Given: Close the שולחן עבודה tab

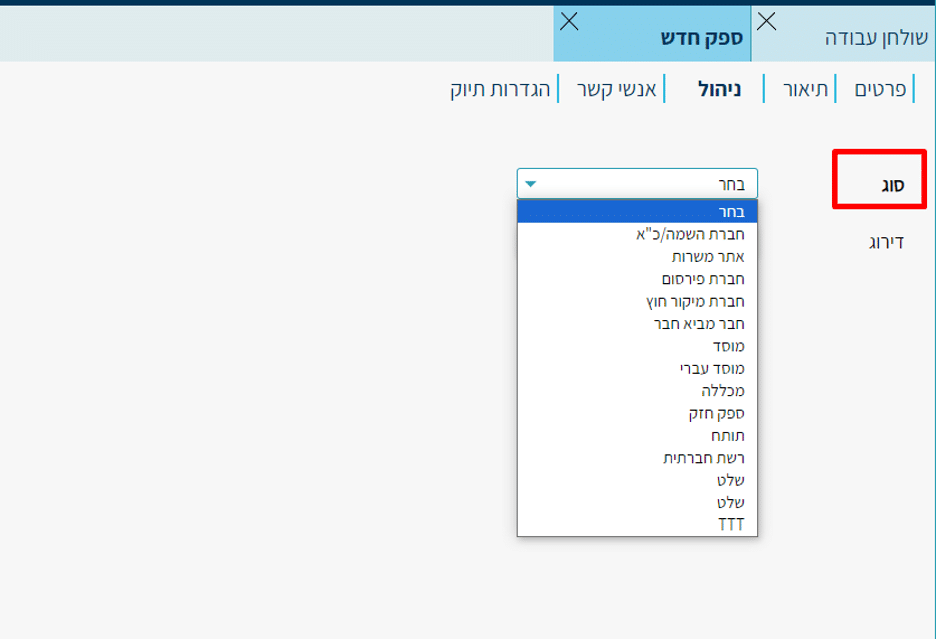Looking at the screenshot, I should click(767, 21).
